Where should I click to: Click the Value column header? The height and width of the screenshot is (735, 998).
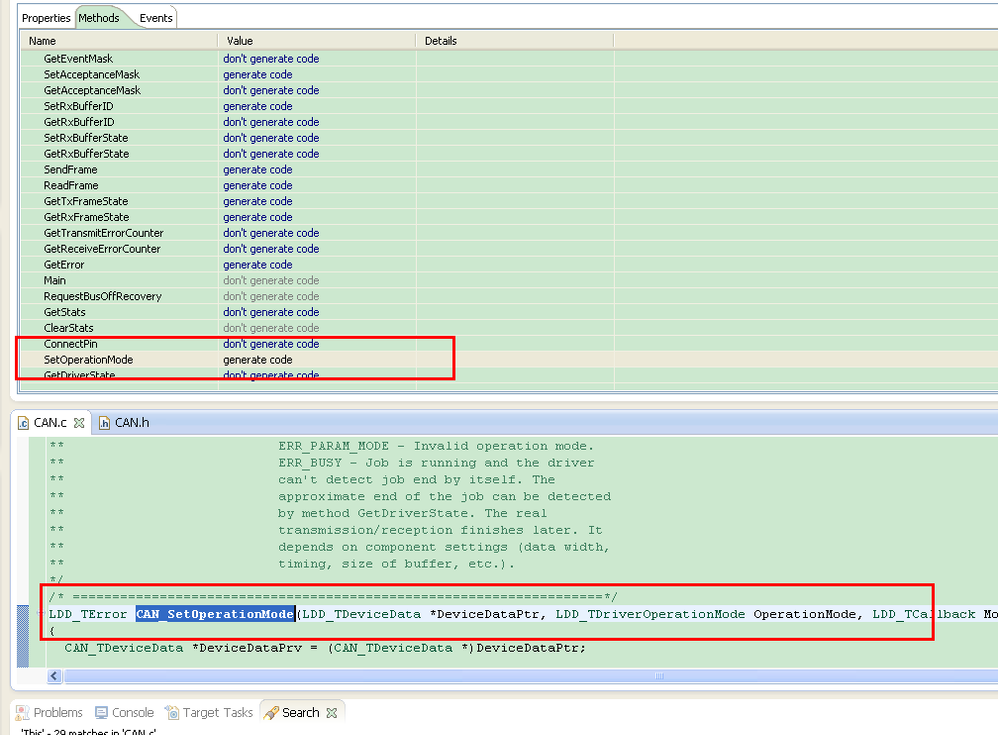pos(317,41)
